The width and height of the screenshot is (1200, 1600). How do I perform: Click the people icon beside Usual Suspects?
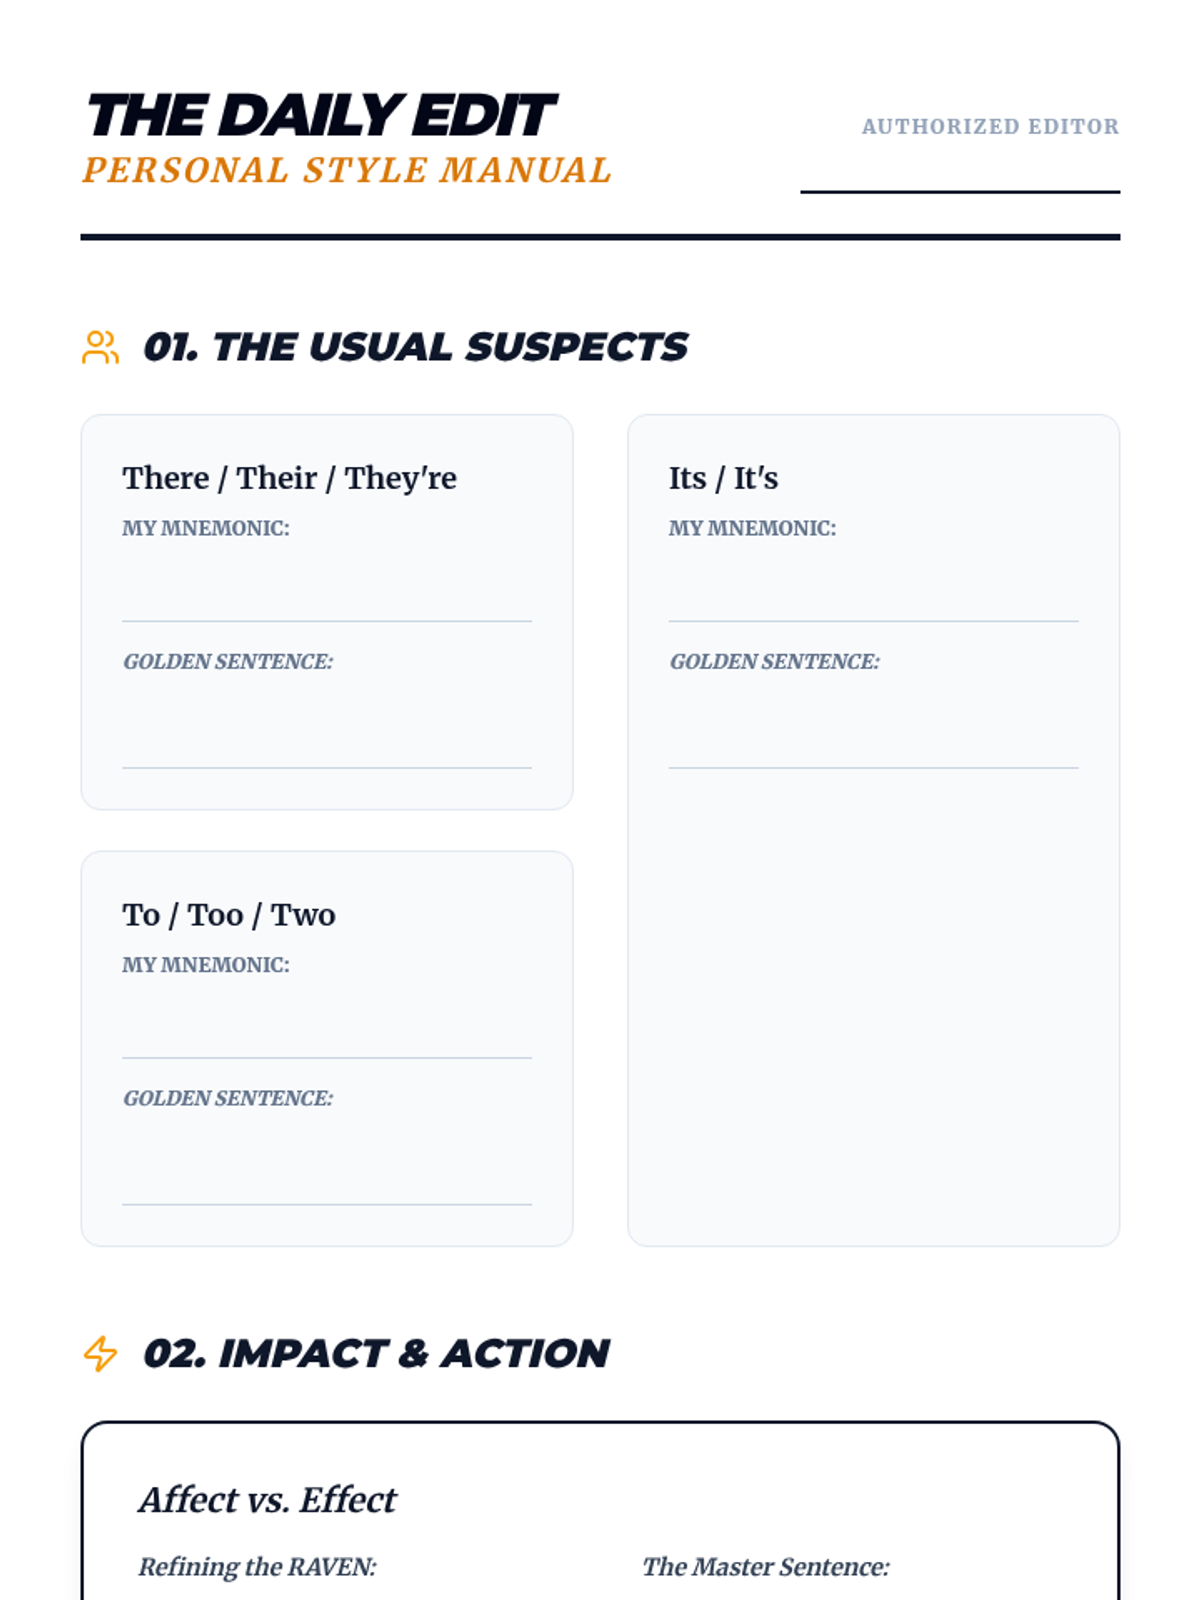coord(100,348)
